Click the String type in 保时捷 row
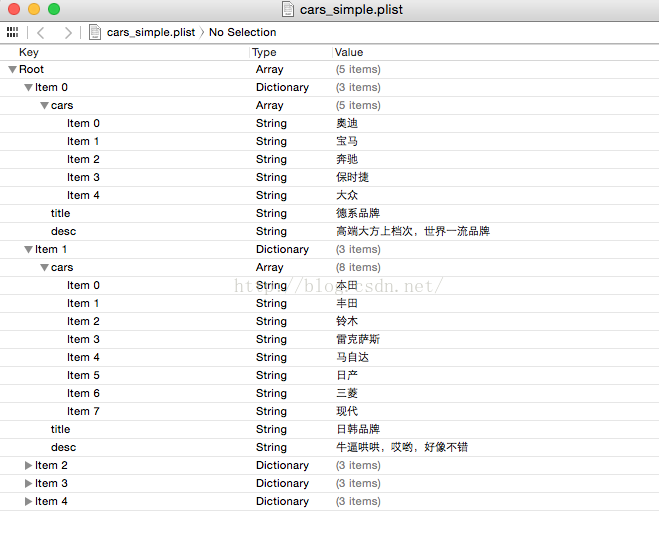Screen dimensions: 659x550 [x=272, y=178]
